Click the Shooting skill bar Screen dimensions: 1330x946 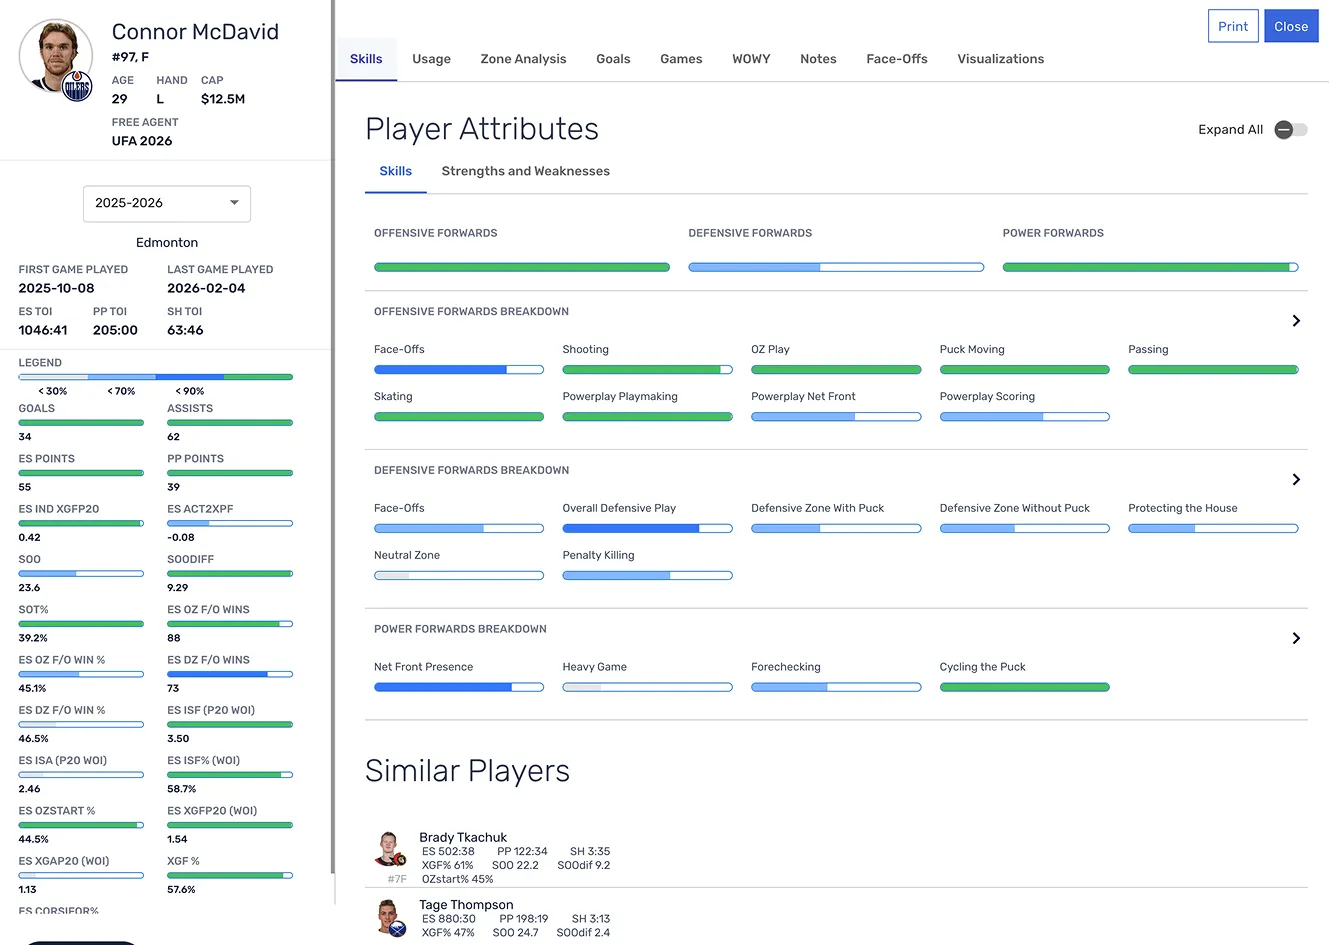647,370
